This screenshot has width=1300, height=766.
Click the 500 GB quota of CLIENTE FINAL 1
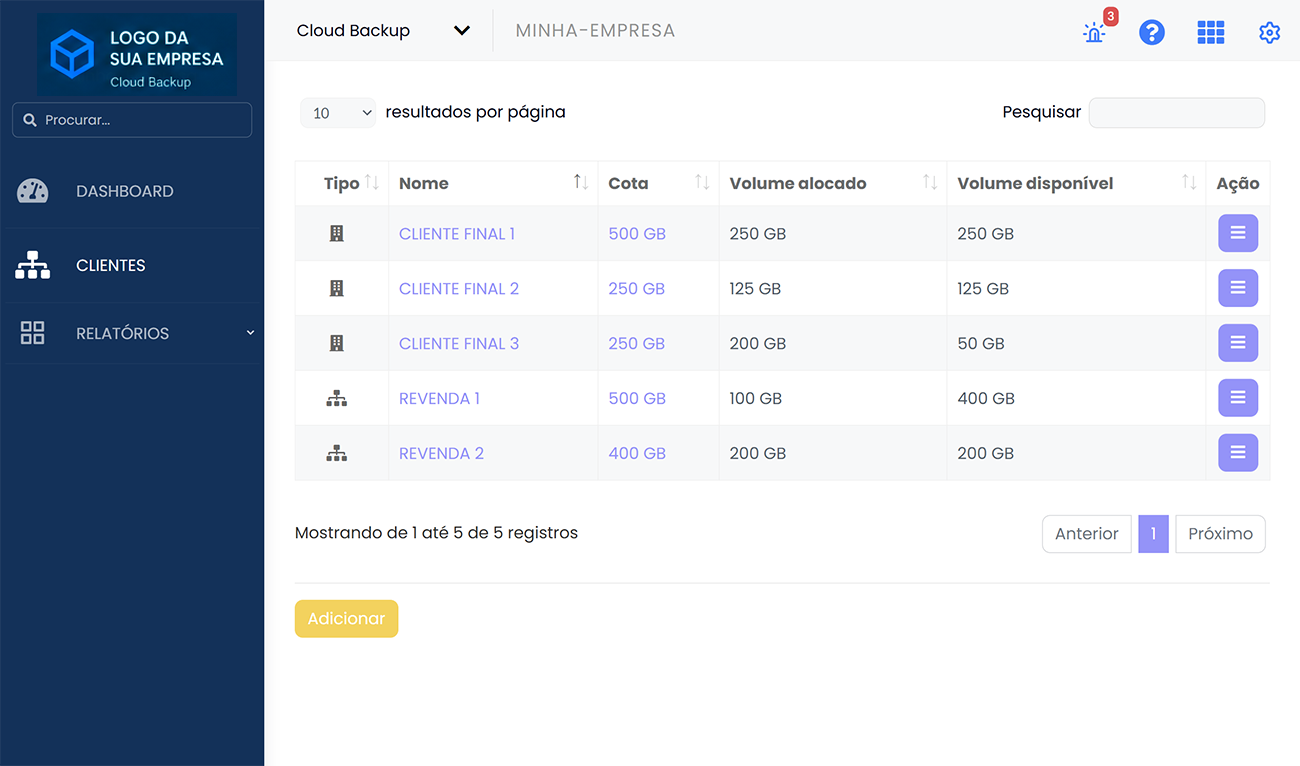coord(637,234)
